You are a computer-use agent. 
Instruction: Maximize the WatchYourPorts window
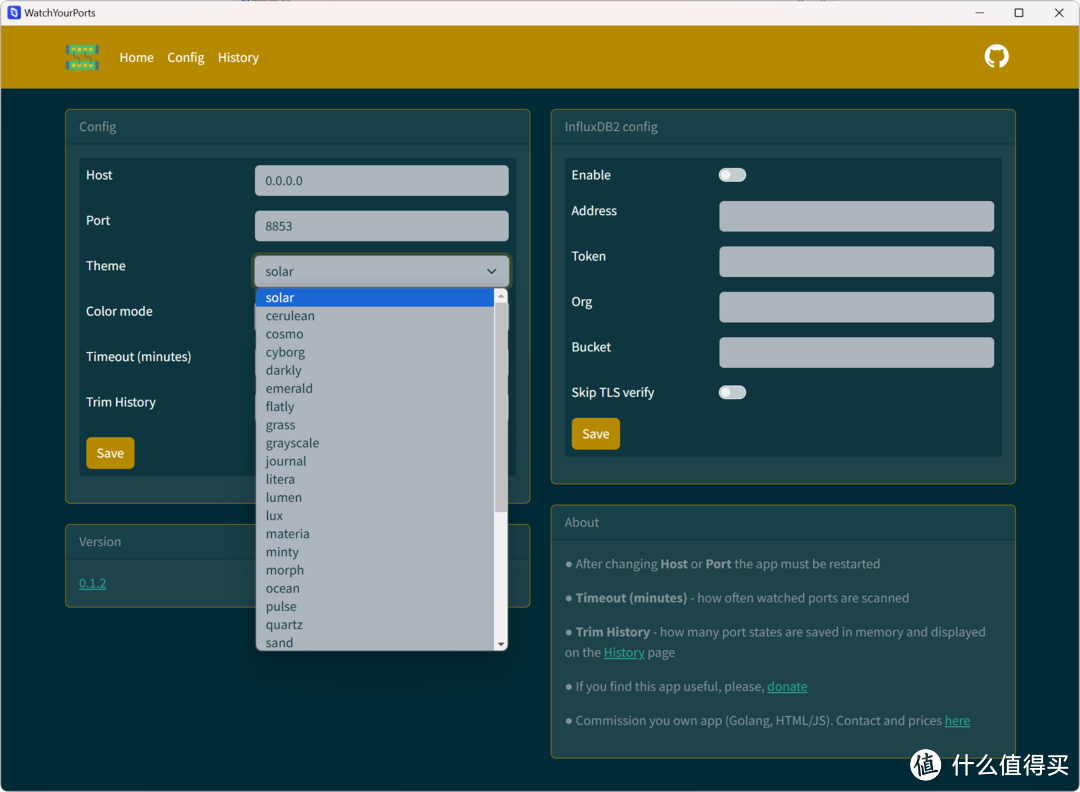(x=1018, y=13)
